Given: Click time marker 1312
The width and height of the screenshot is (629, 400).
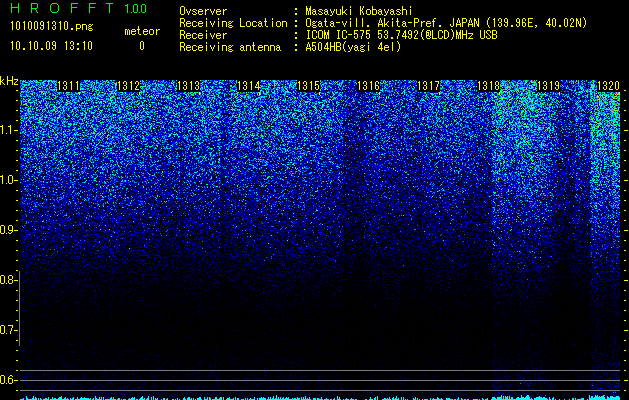Looking at the screenshot, I should (128, 86).
